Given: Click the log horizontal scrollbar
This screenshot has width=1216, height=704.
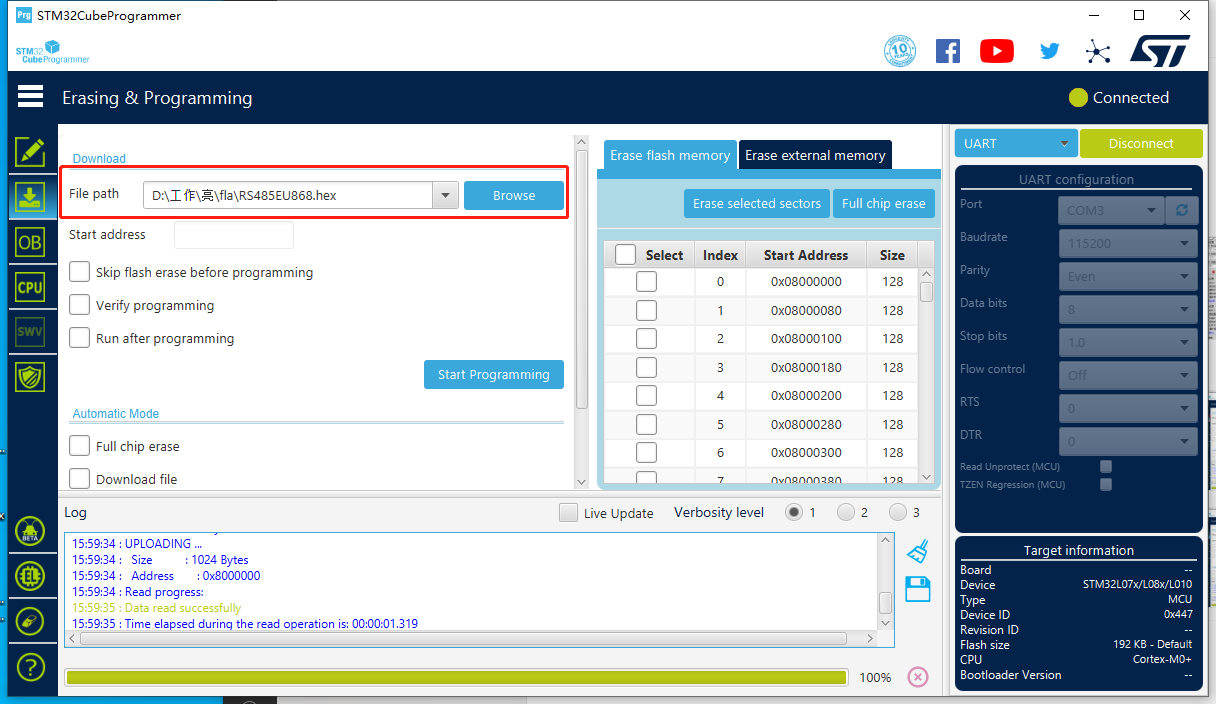Looking at the screenshot, I should tap(471, 638).
